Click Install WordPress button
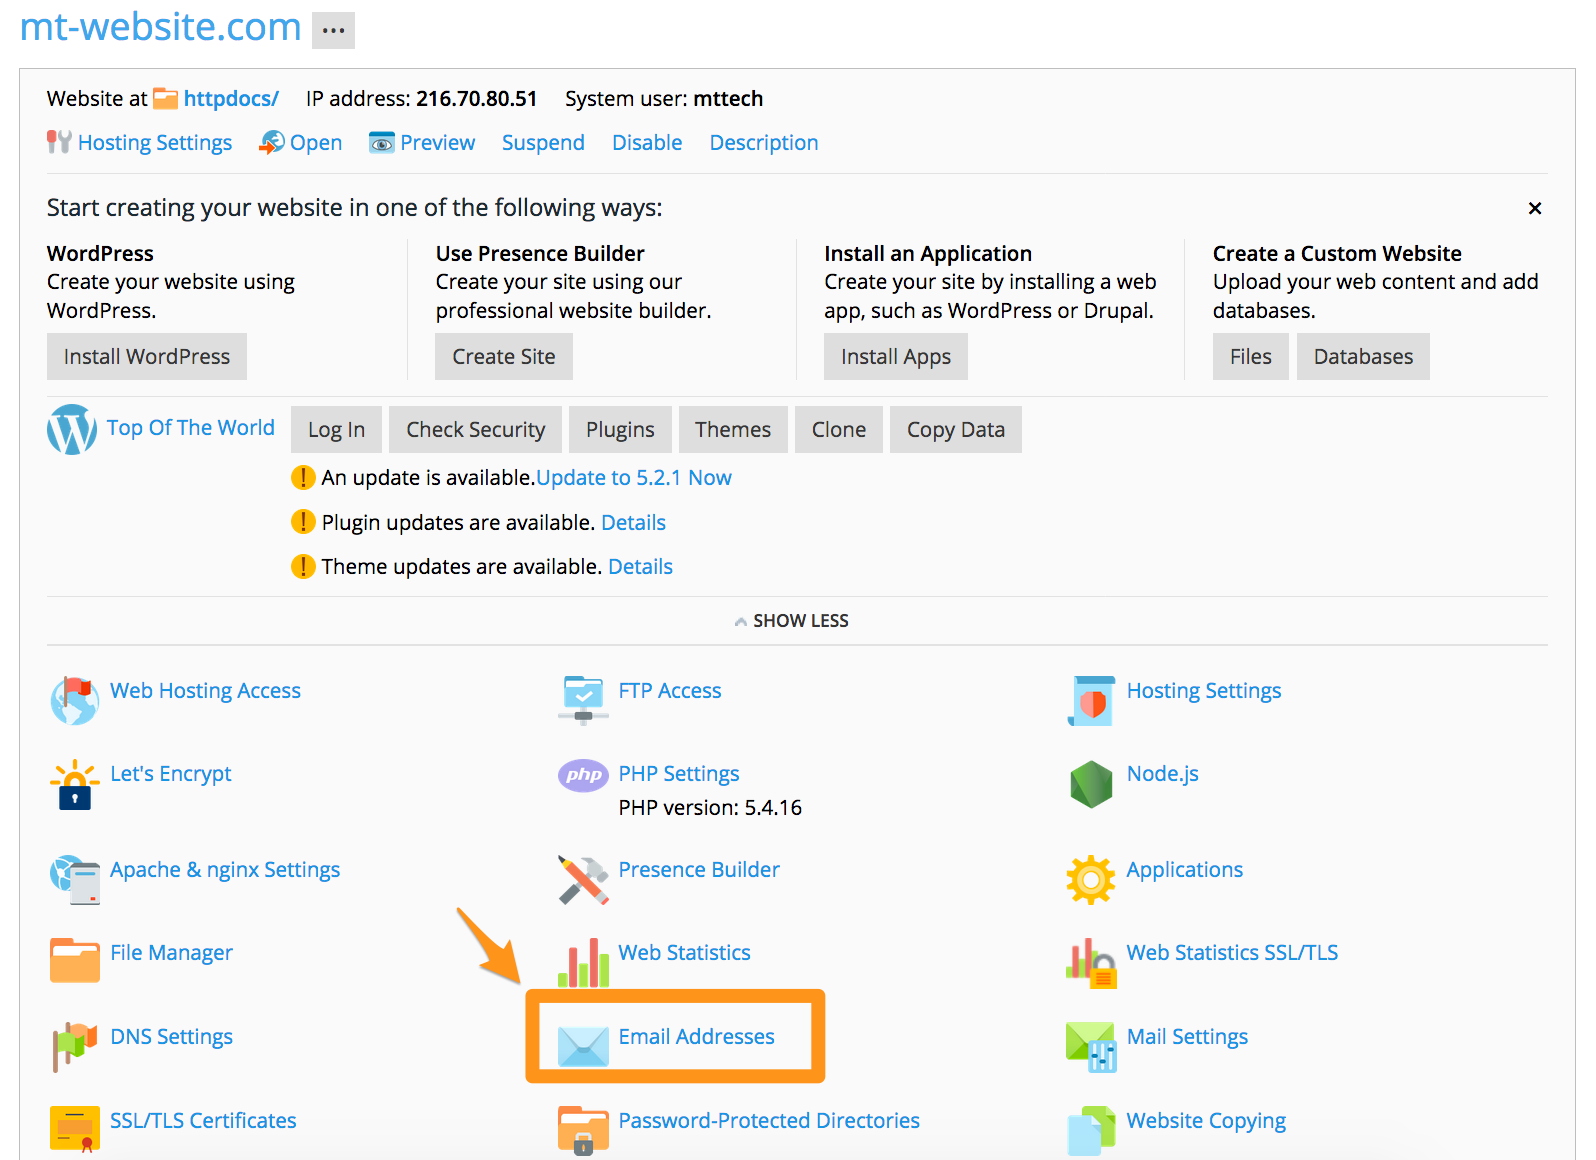Screen dimensions: 1596x1160 point(147,356)
